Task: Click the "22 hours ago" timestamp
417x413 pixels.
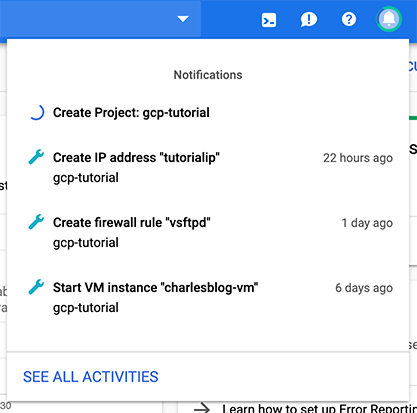Action: click(358, 158)
